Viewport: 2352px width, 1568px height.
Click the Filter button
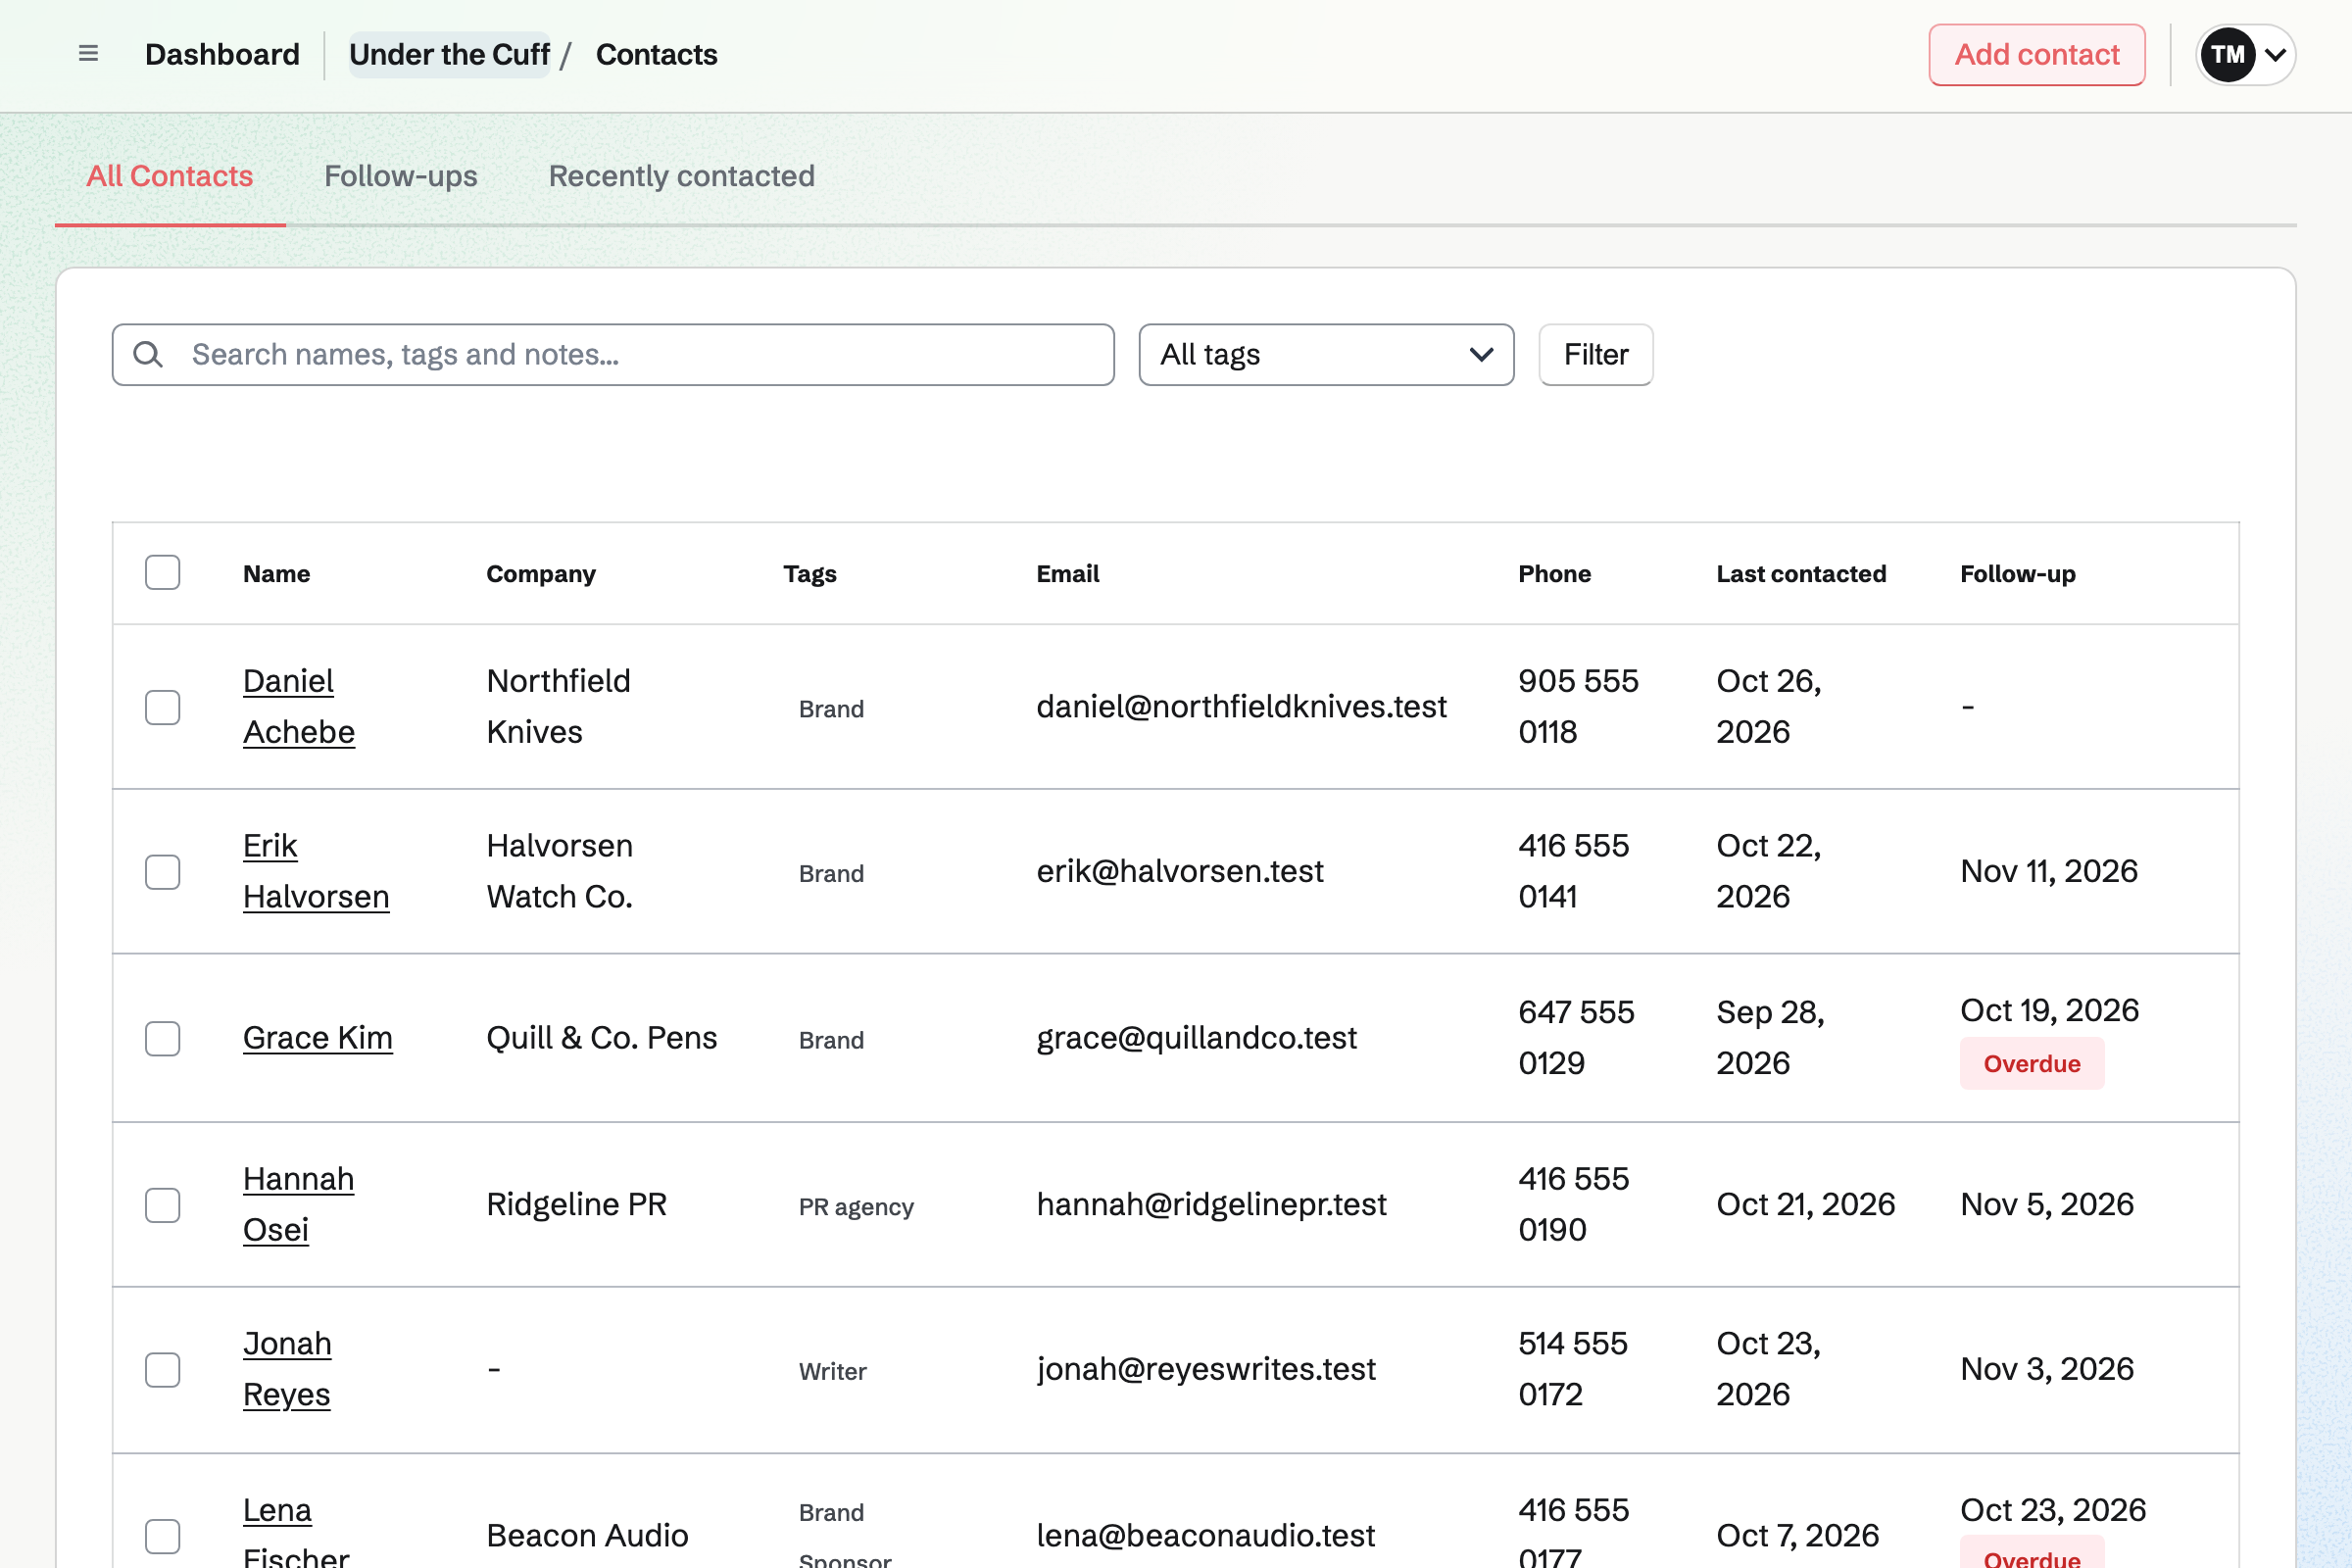(1595, 354)
